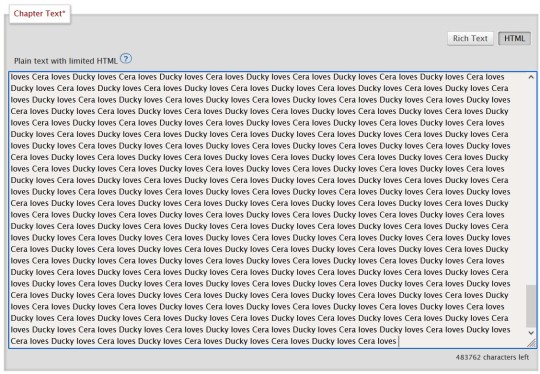The image size is (540, 374).
Task: Click the '483762 characters left' counter
Action: coord(492,357)
